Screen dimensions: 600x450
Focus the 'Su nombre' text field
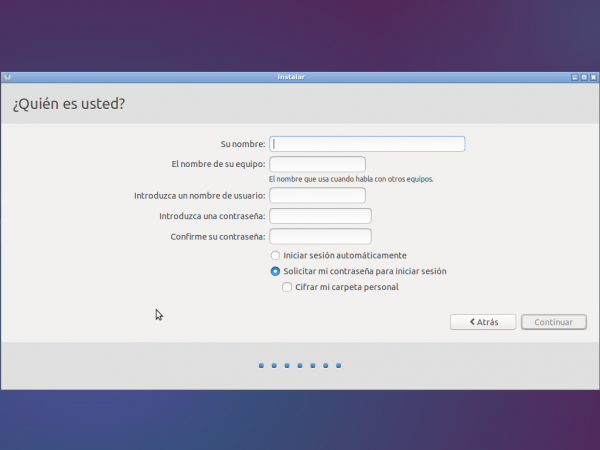coord(367,143)
